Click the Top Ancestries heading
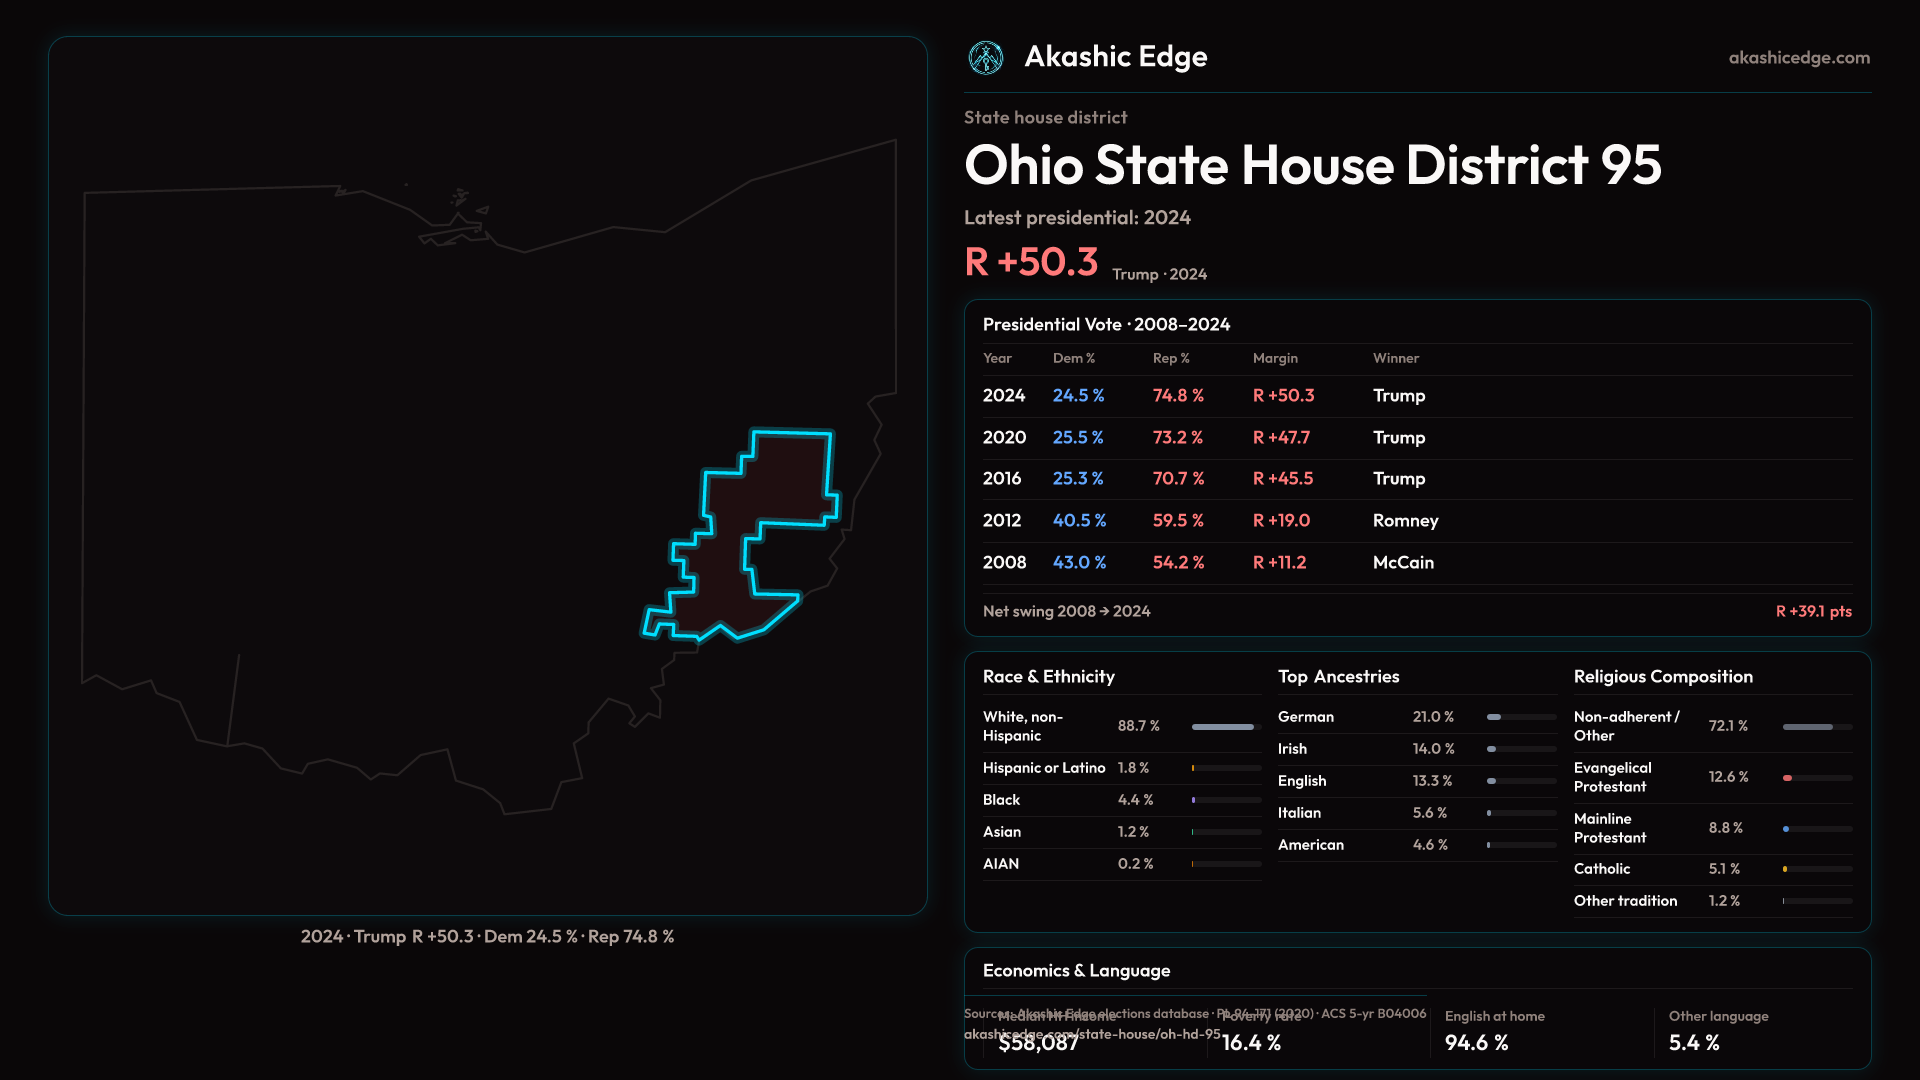Screen dimensions: 1920x1080 click(1338, 677)
